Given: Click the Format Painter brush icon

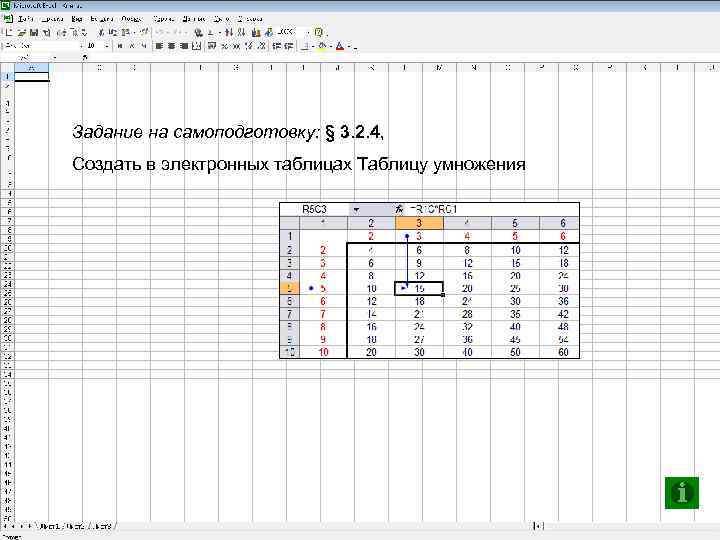Looking at the screenshot, I should (x=145, y=33).
